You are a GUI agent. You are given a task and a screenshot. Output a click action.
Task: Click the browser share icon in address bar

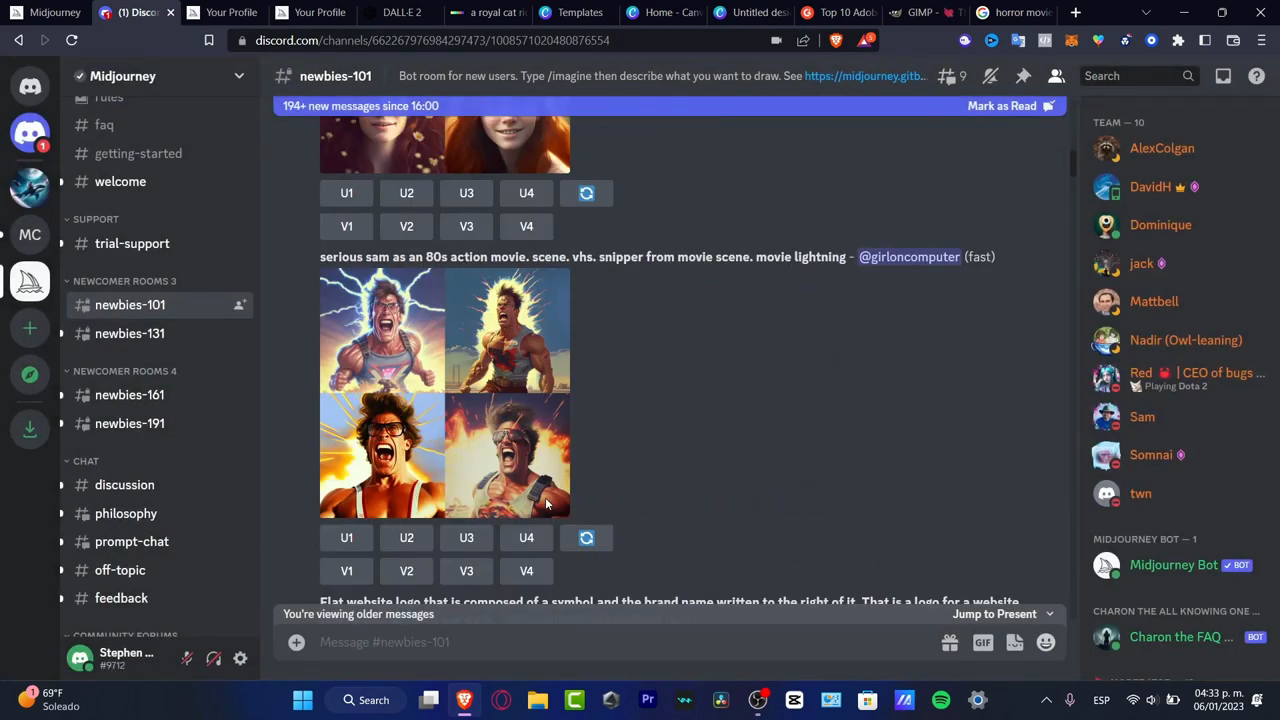pos(803,40)
